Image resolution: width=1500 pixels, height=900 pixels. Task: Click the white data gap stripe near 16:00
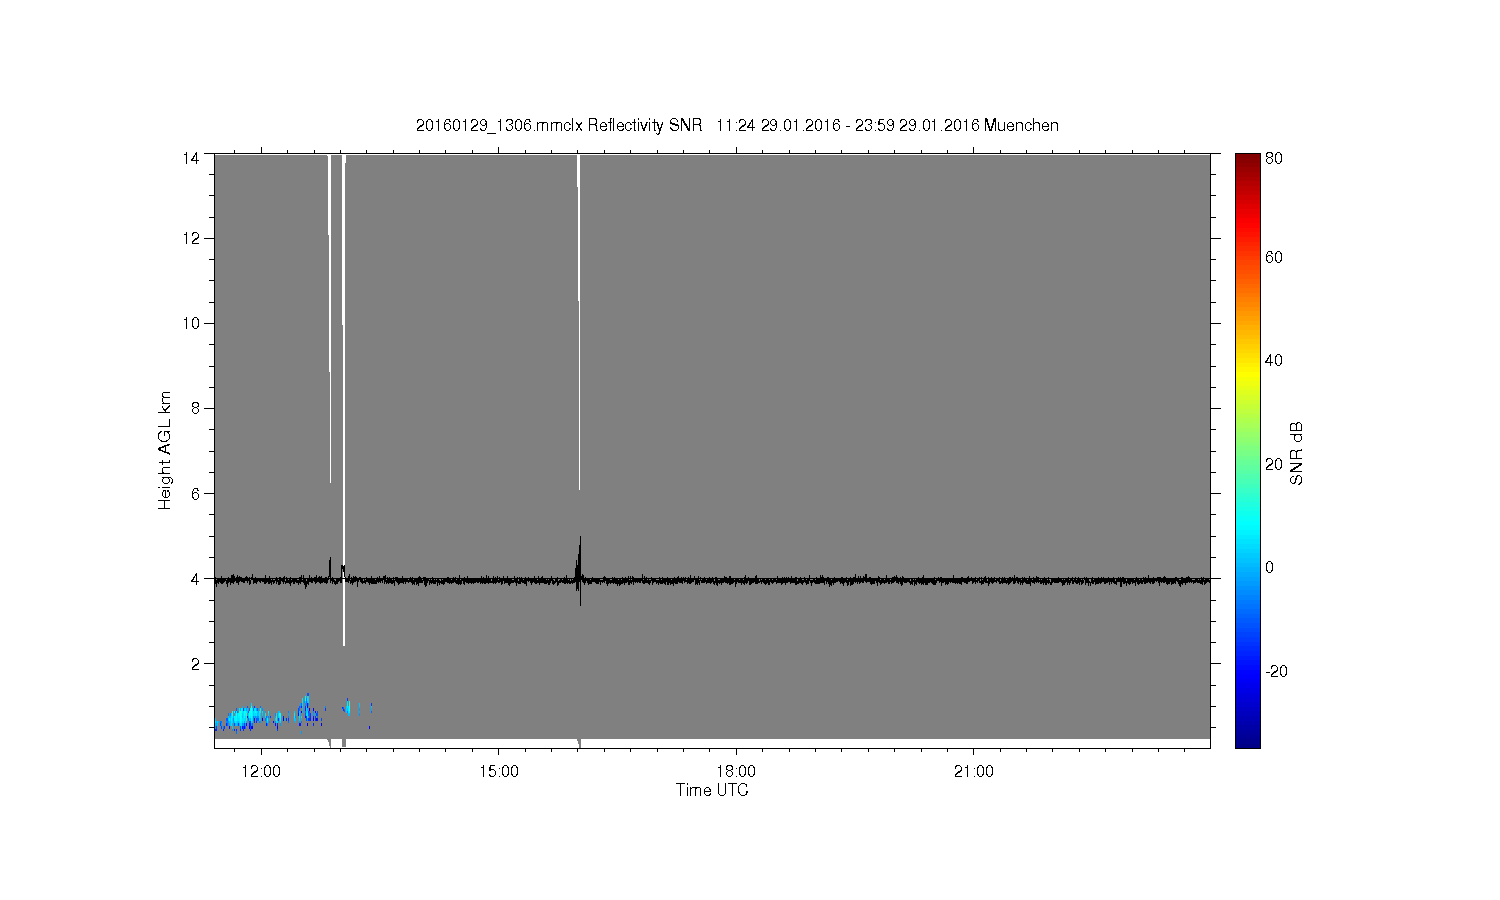(x=579, y=321)
